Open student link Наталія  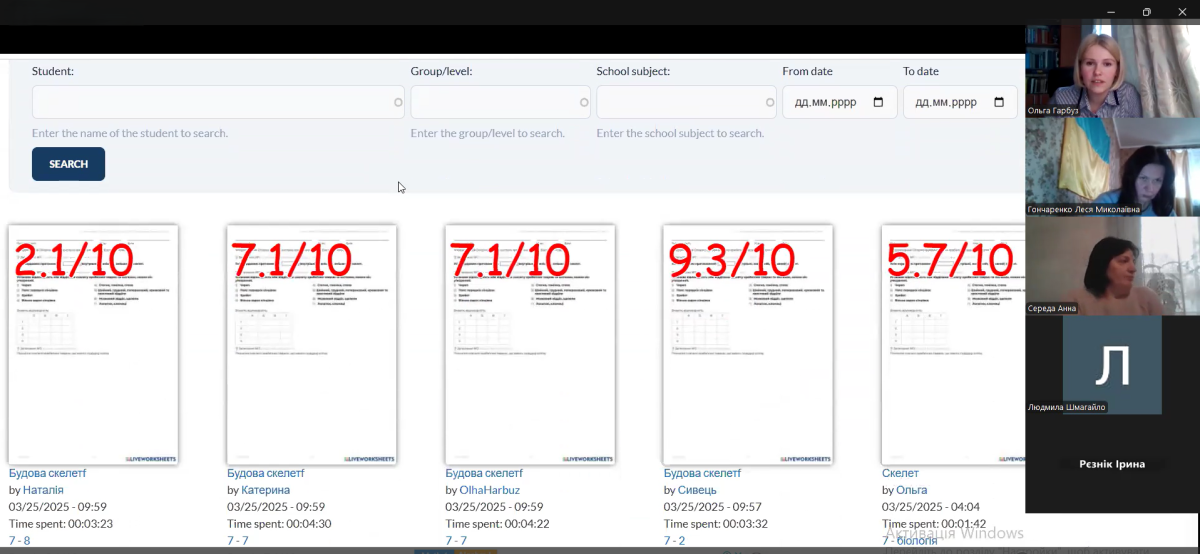[43, 490]
